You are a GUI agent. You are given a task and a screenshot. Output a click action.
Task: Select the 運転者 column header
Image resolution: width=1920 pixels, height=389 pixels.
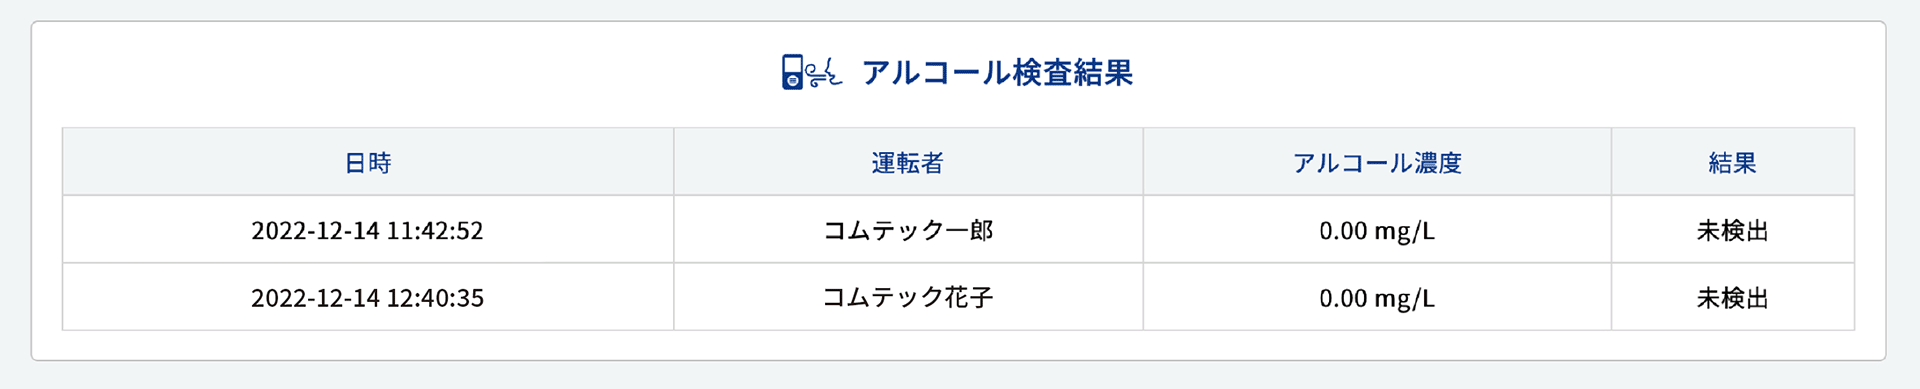(908, 162)
